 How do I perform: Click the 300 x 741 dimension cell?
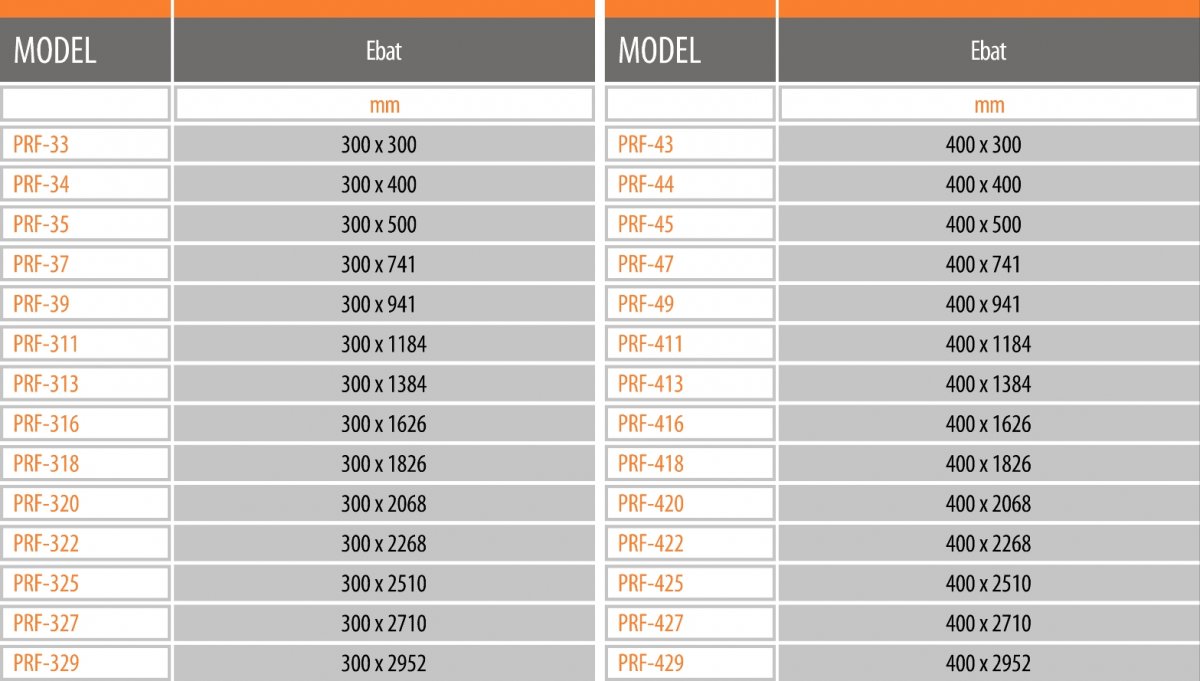tap(384, 264)
